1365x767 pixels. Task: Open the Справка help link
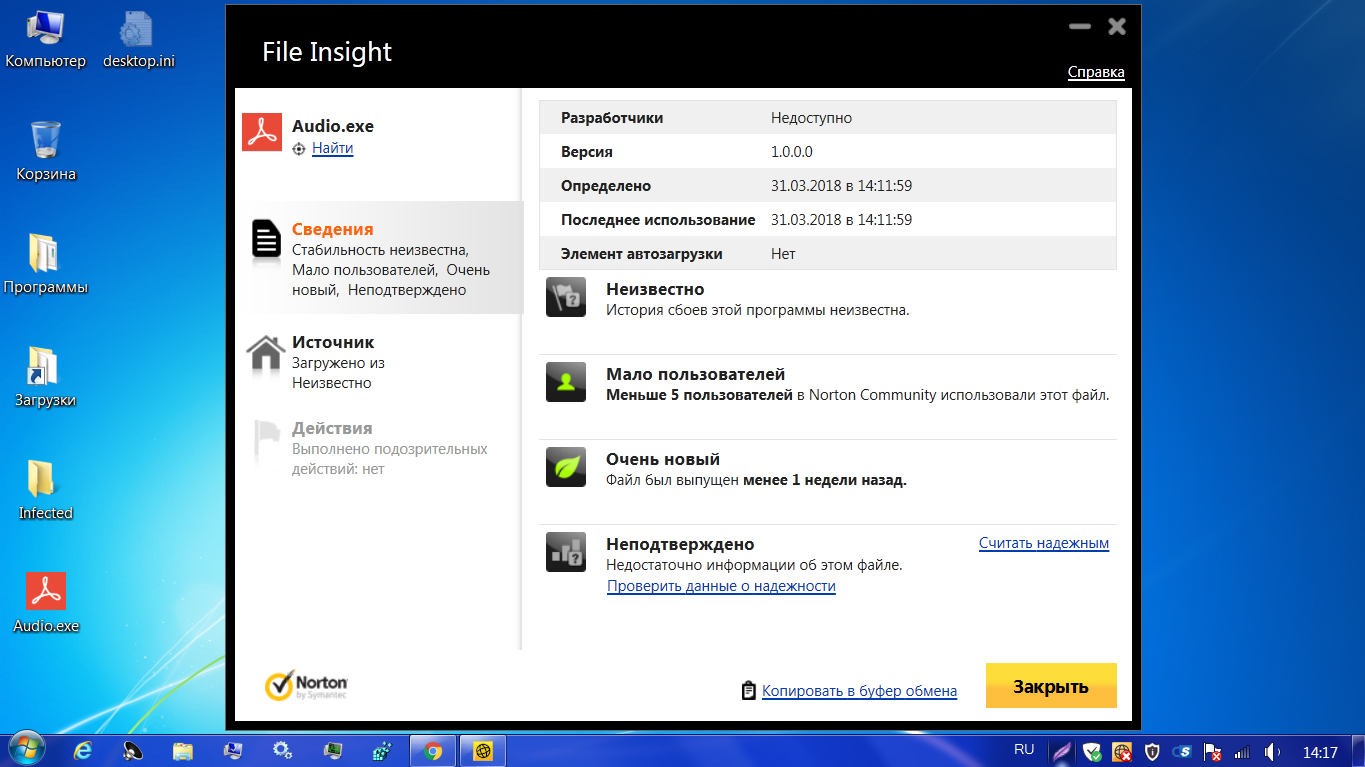pos(1096,72)
